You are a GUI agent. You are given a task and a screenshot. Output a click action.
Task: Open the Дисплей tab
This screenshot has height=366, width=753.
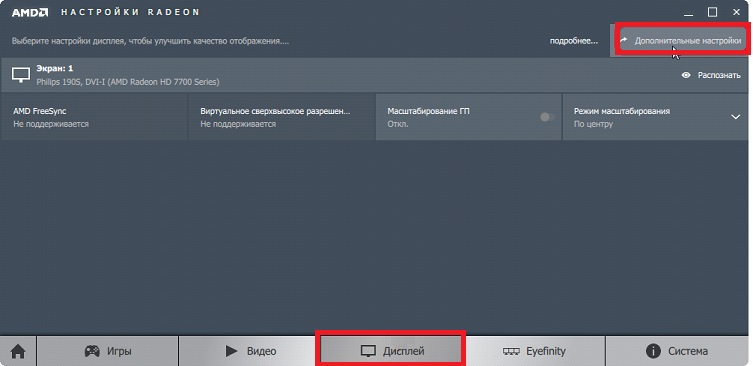(391, 351)
